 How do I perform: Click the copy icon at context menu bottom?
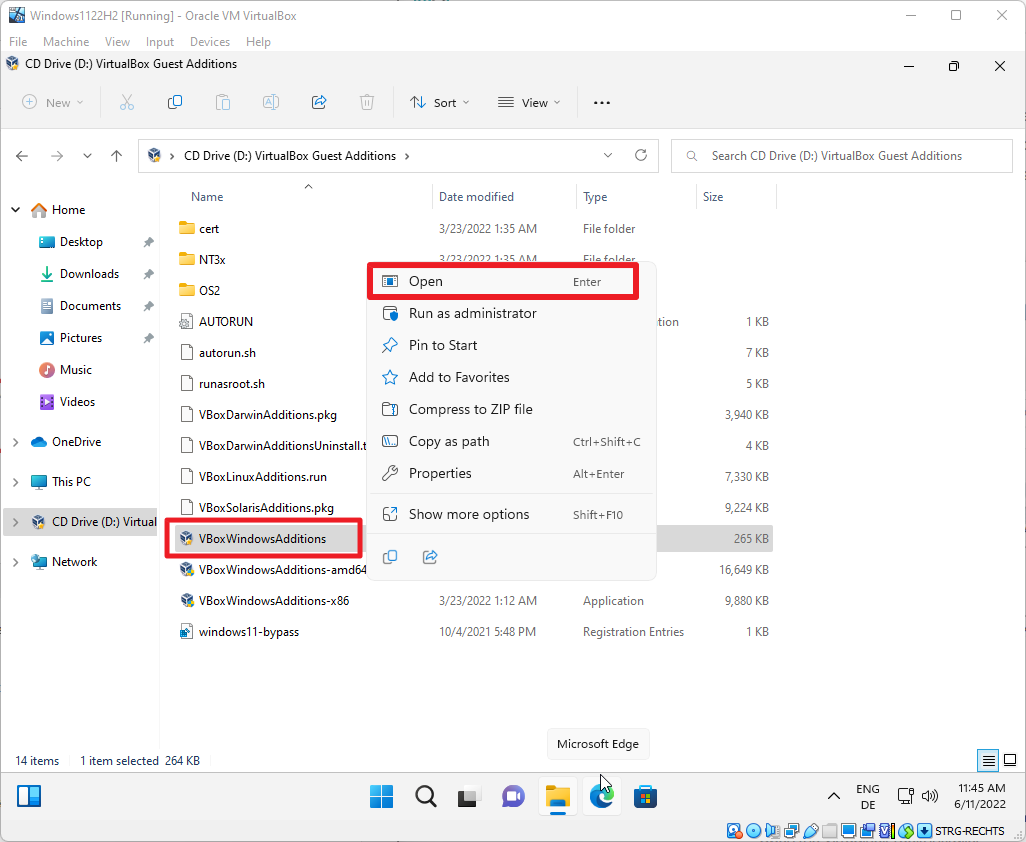(x=390, y=557)
